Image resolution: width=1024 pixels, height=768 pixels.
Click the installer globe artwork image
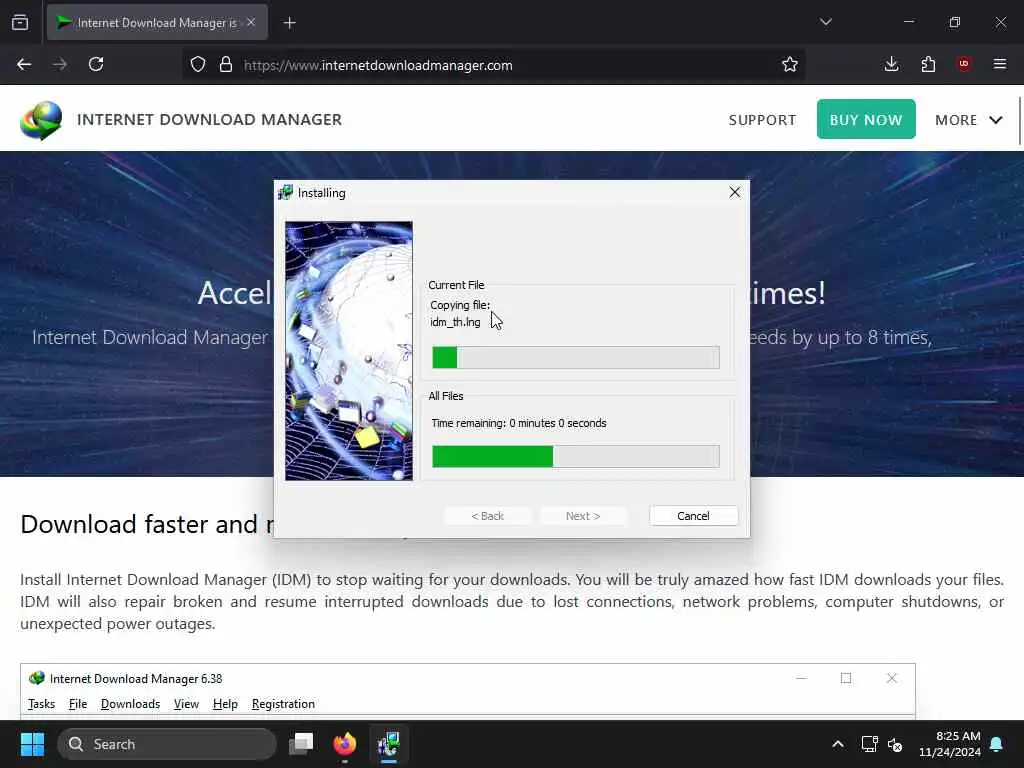coord(349,351)
